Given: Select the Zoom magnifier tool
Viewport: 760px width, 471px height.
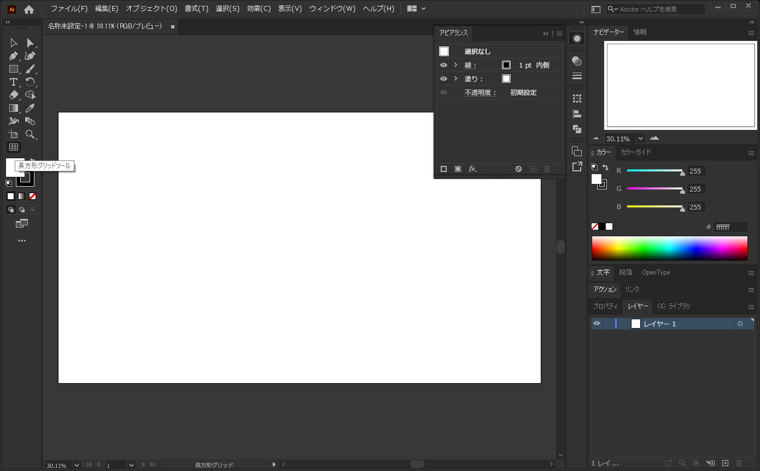Looking at the screenshot, I should click(x=30, y=134).
